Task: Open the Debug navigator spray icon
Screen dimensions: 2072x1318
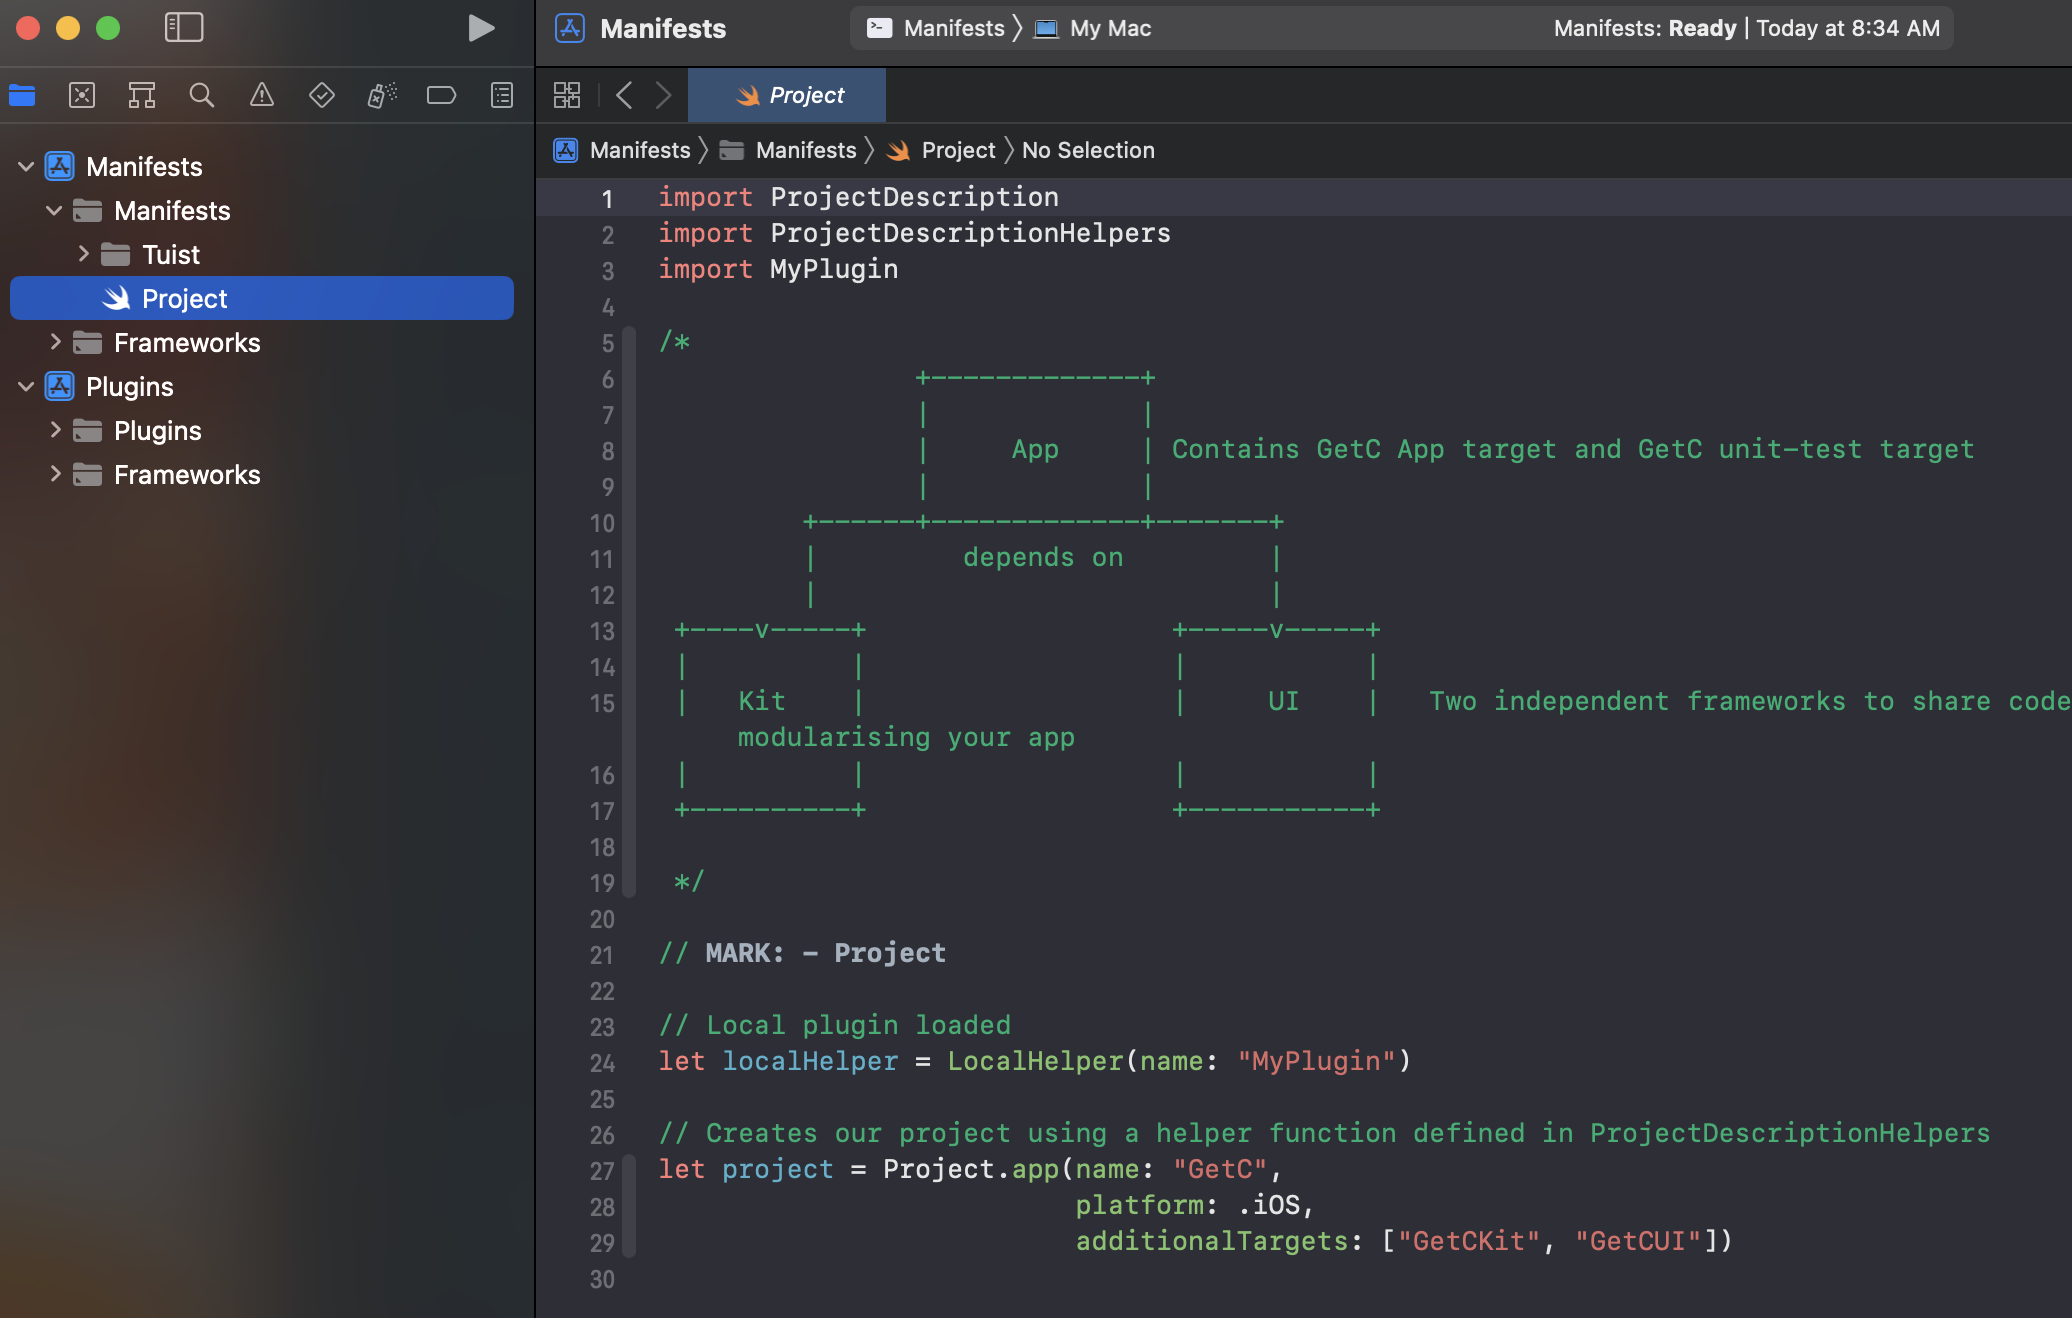Action: pyautogui.click(x=382, y=95)
